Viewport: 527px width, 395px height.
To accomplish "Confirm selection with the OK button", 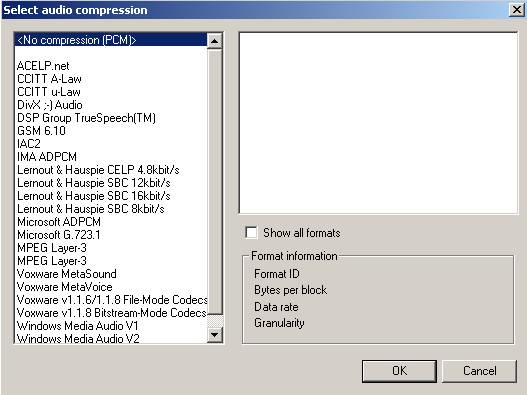I will click(399, 371).
